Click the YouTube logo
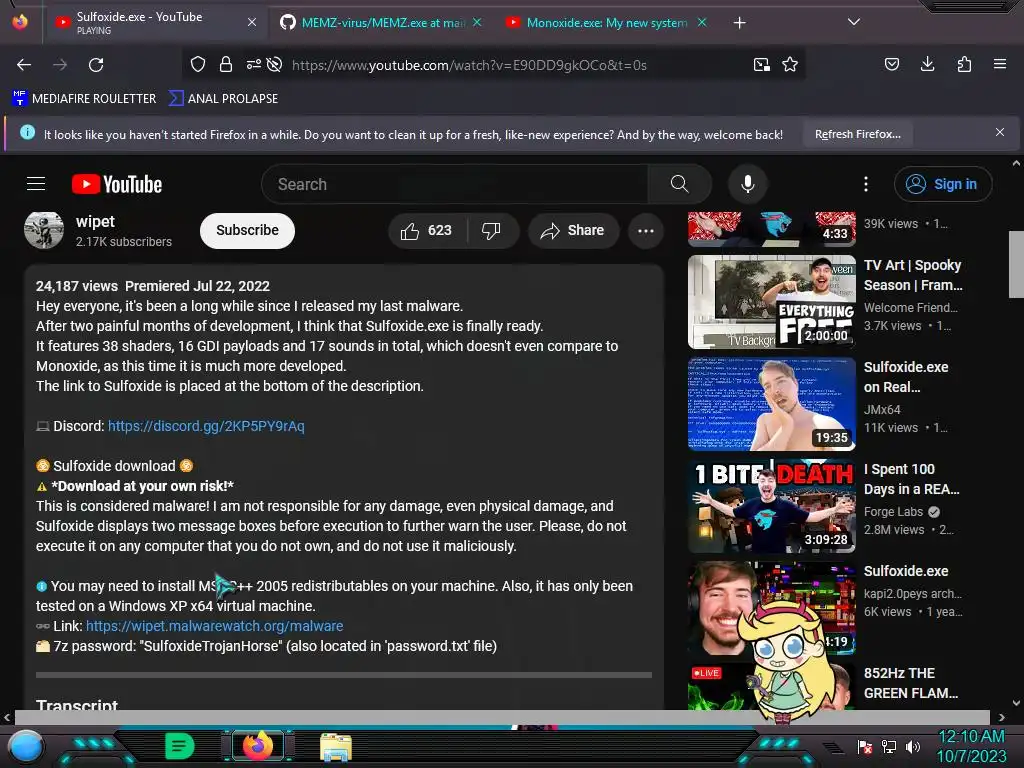This screenshot has width=1024, height=768. pos(117,184)
